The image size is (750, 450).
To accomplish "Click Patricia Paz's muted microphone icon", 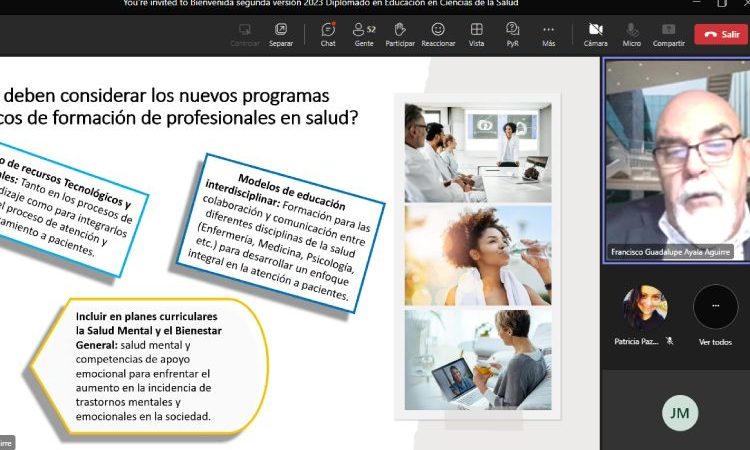I will 670,341.
